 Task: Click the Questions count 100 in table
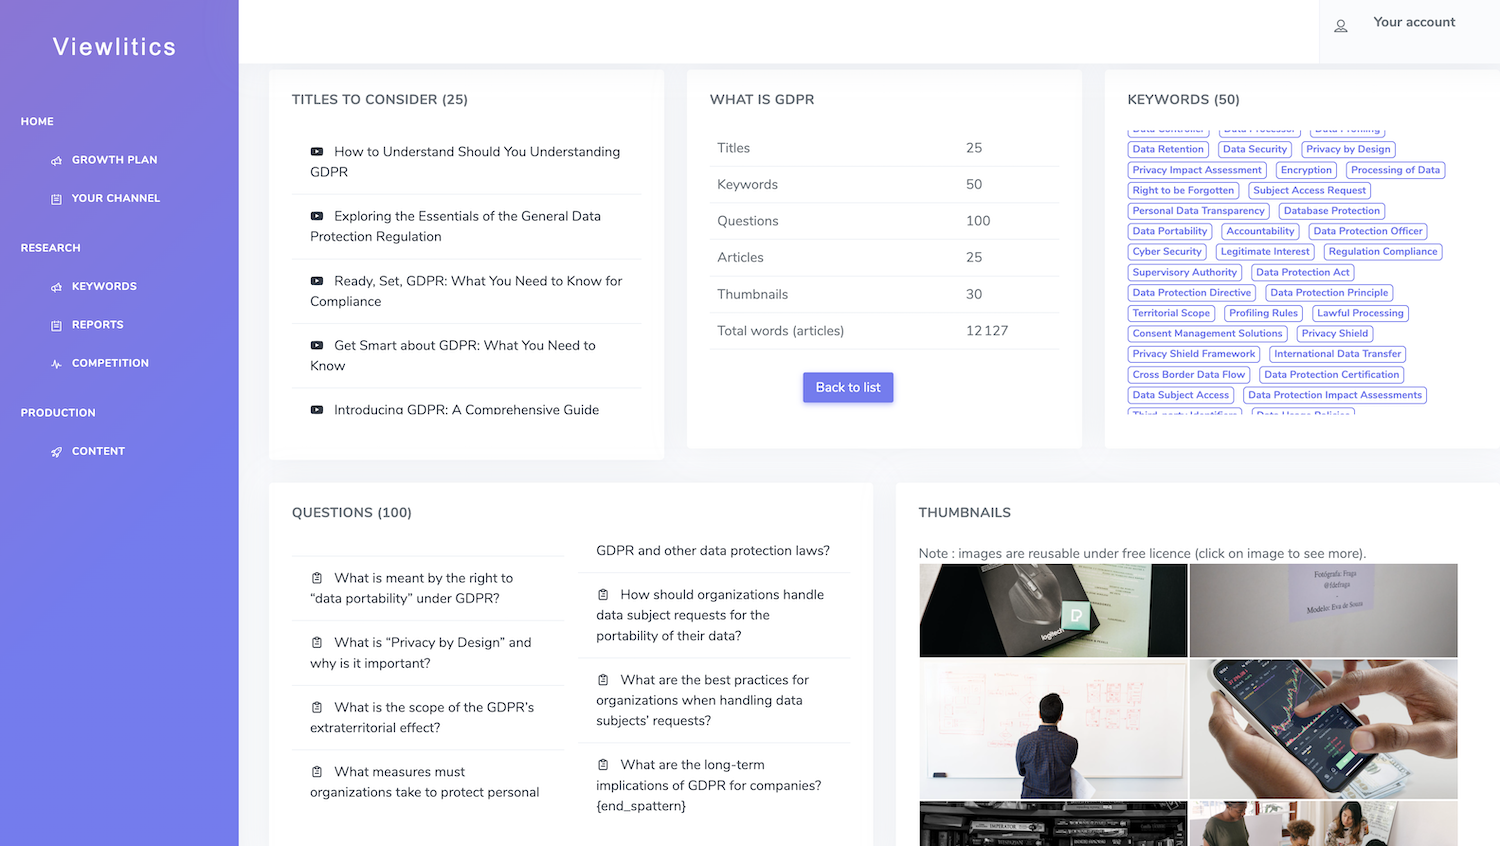point(978,221)
